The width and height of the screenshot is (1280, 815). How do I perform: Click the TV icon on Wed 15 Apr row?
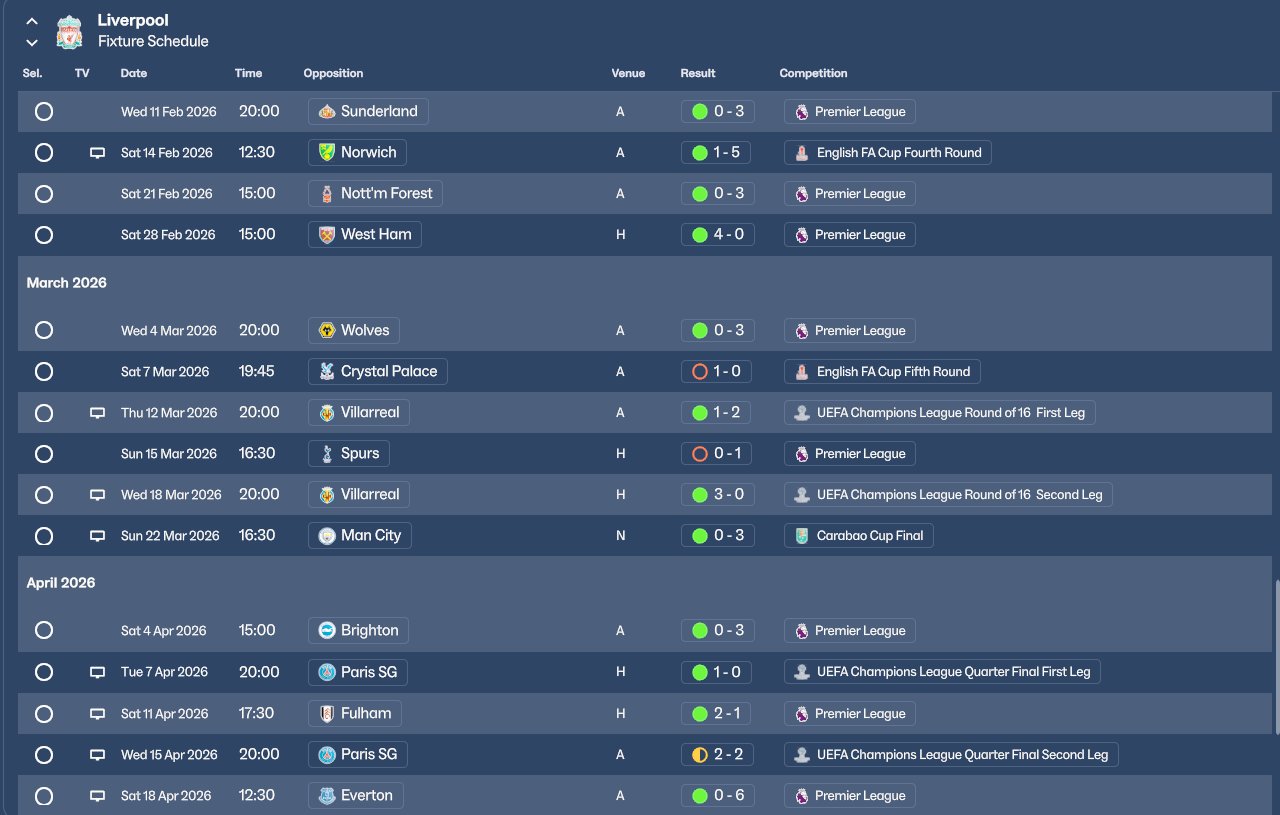coord(97,755)
